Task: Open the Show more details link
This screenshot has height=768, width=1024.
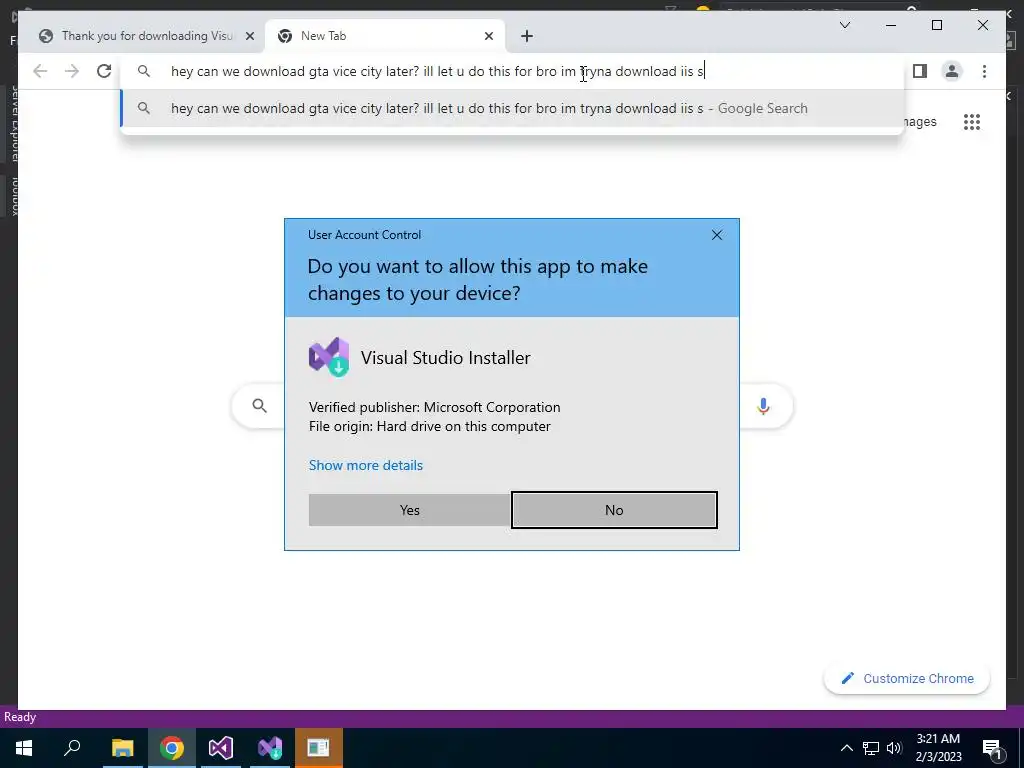Action: coord(366,465)
